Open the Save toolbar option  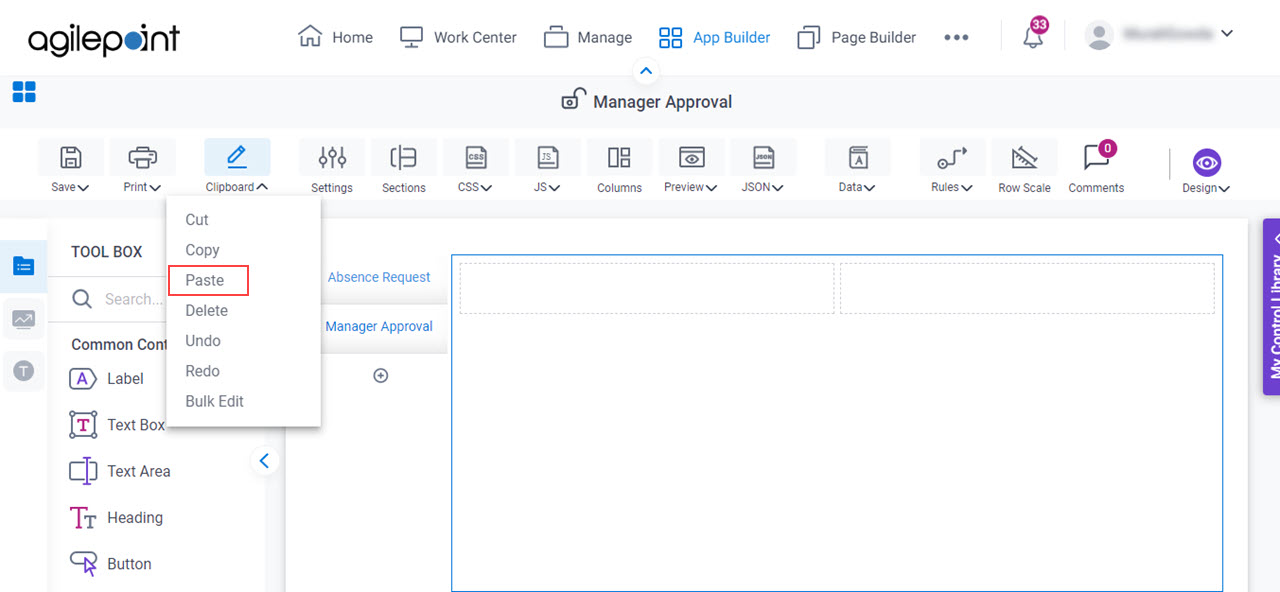70,167
